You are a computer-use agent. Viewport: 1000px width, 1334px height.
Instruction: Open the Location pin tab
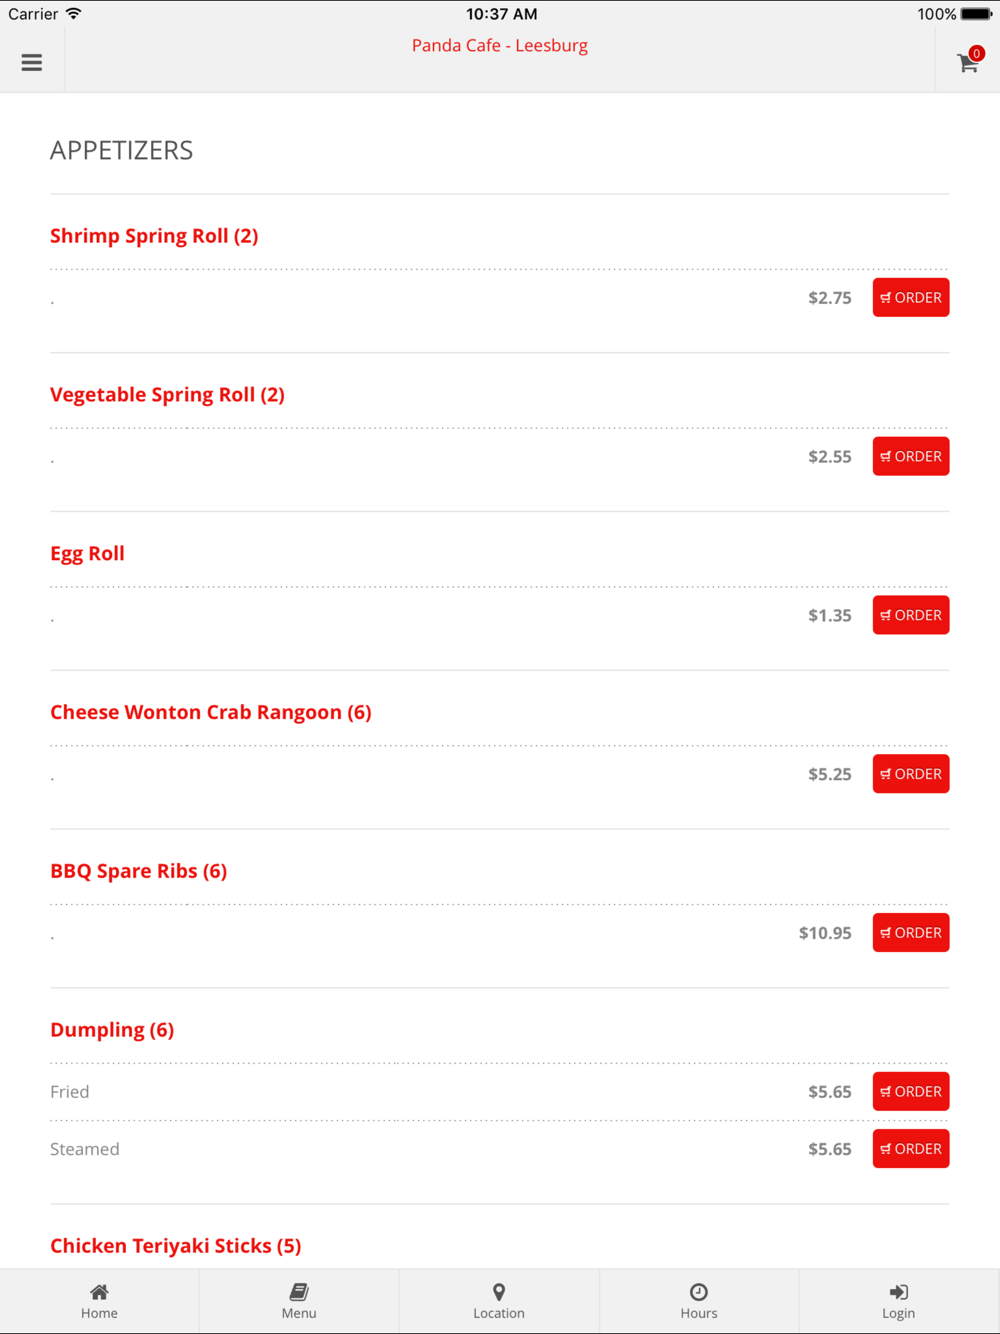(x=499, y=1301)
